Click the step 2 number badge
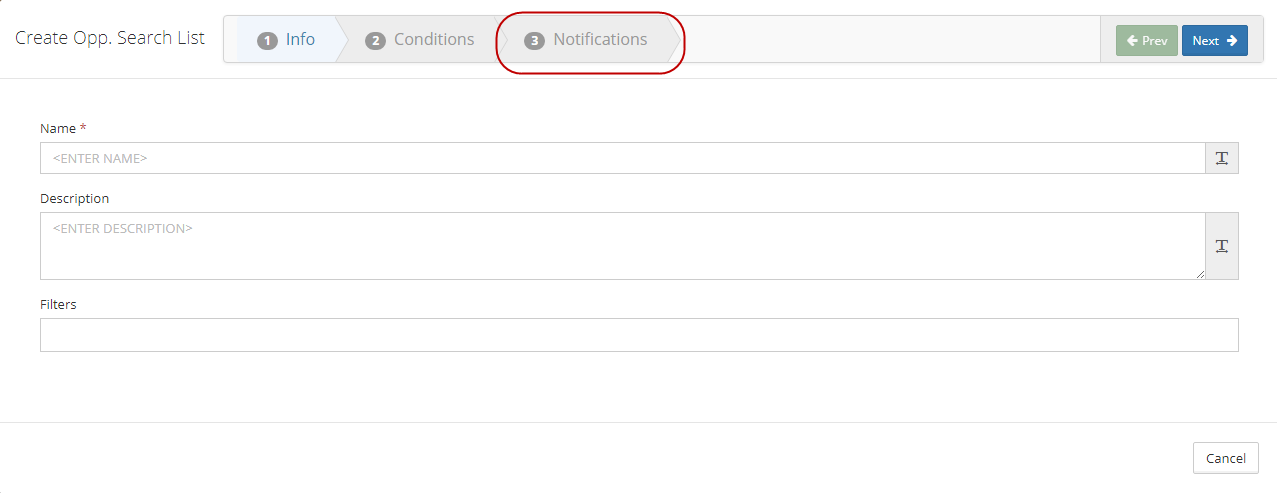 [375, 41]
